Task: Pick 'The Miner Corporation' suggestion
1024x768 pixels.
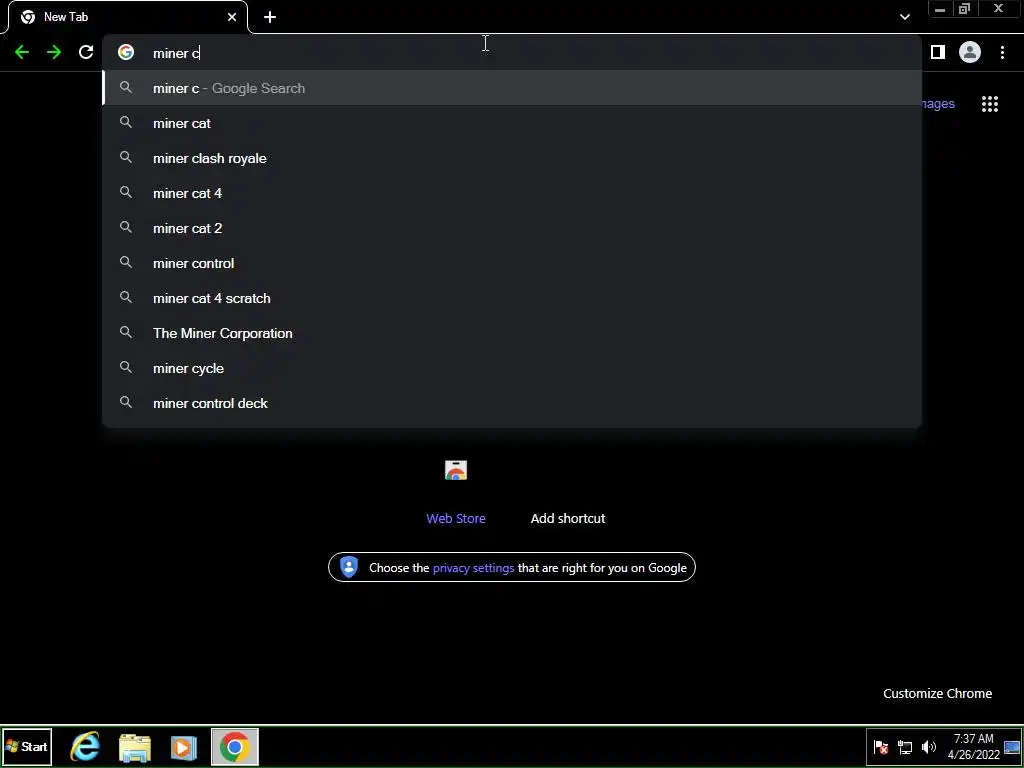Action: pyautogui.click(x=511, y=333)
